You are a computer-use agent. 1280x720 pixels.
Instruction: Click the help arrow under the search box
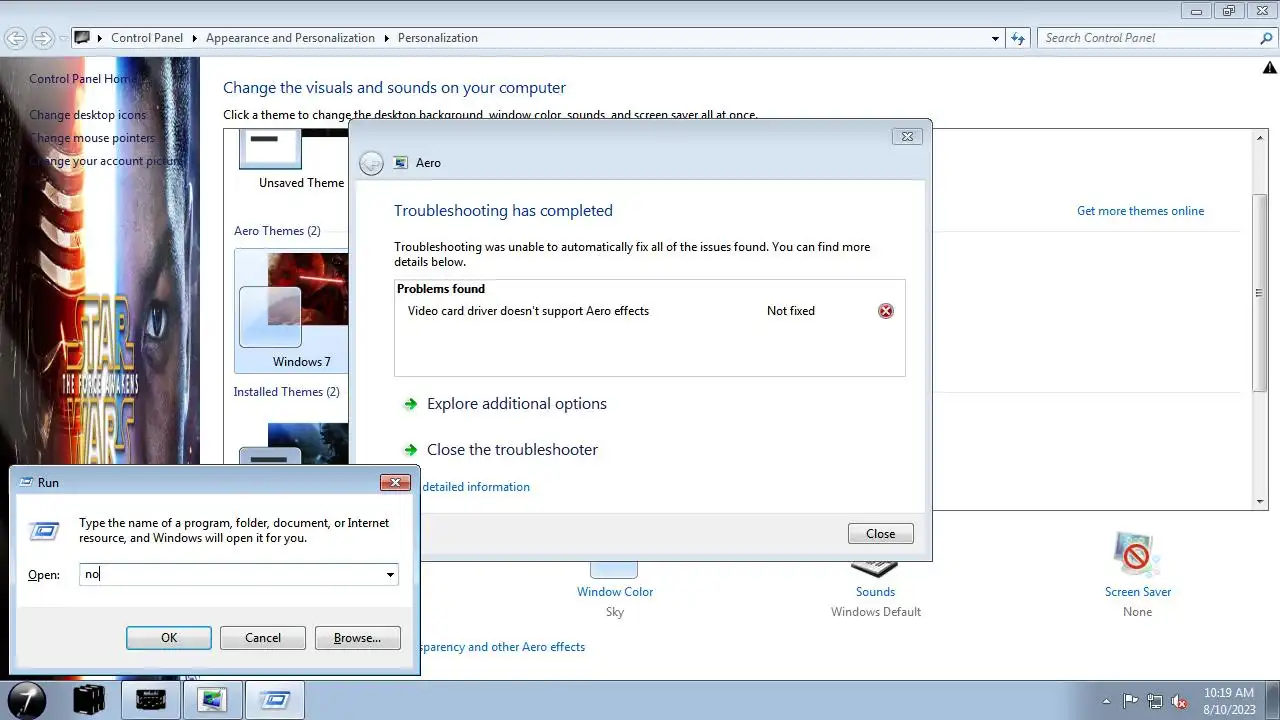(x=1270, y=68)
